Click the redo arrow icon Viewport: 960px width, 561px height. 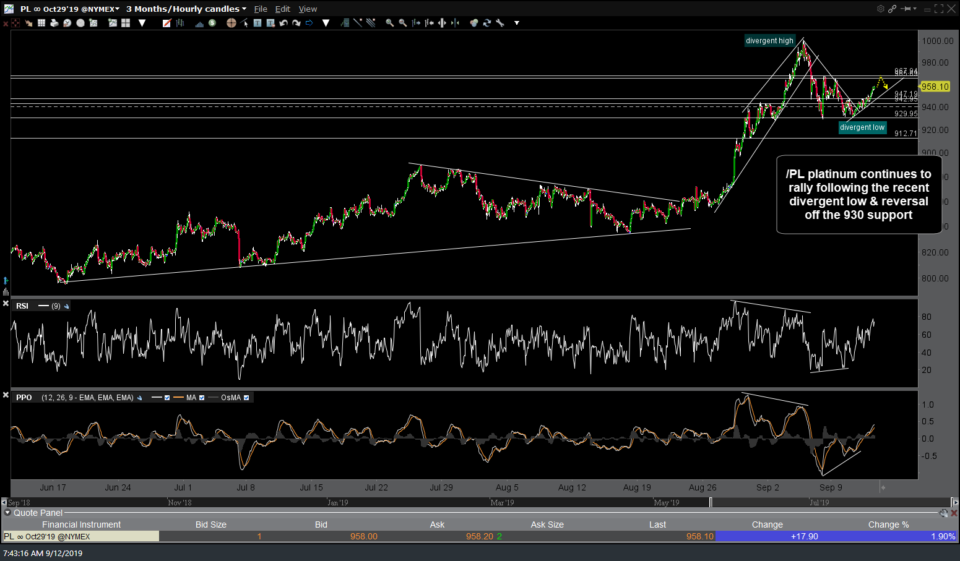pyautogui.click(x=296, y=23)
